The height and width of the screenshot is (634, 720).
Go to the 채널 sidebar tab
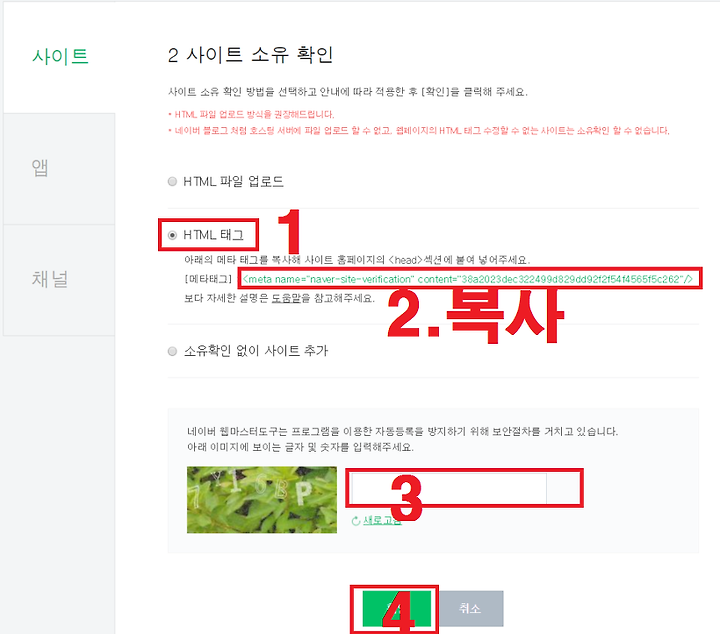[50, 279]
